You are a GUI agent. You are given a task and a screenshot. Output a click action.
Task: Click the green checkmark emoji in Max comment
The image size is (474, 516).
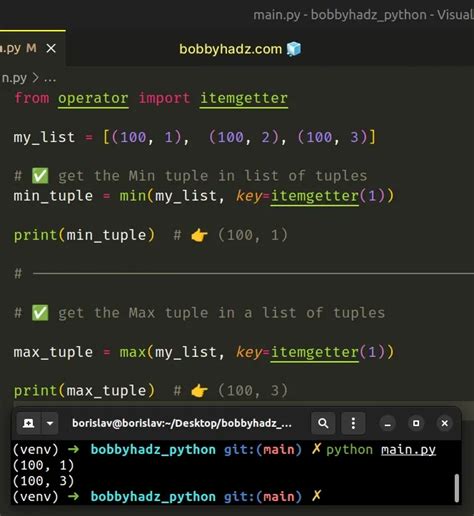(x=40, y=313)
